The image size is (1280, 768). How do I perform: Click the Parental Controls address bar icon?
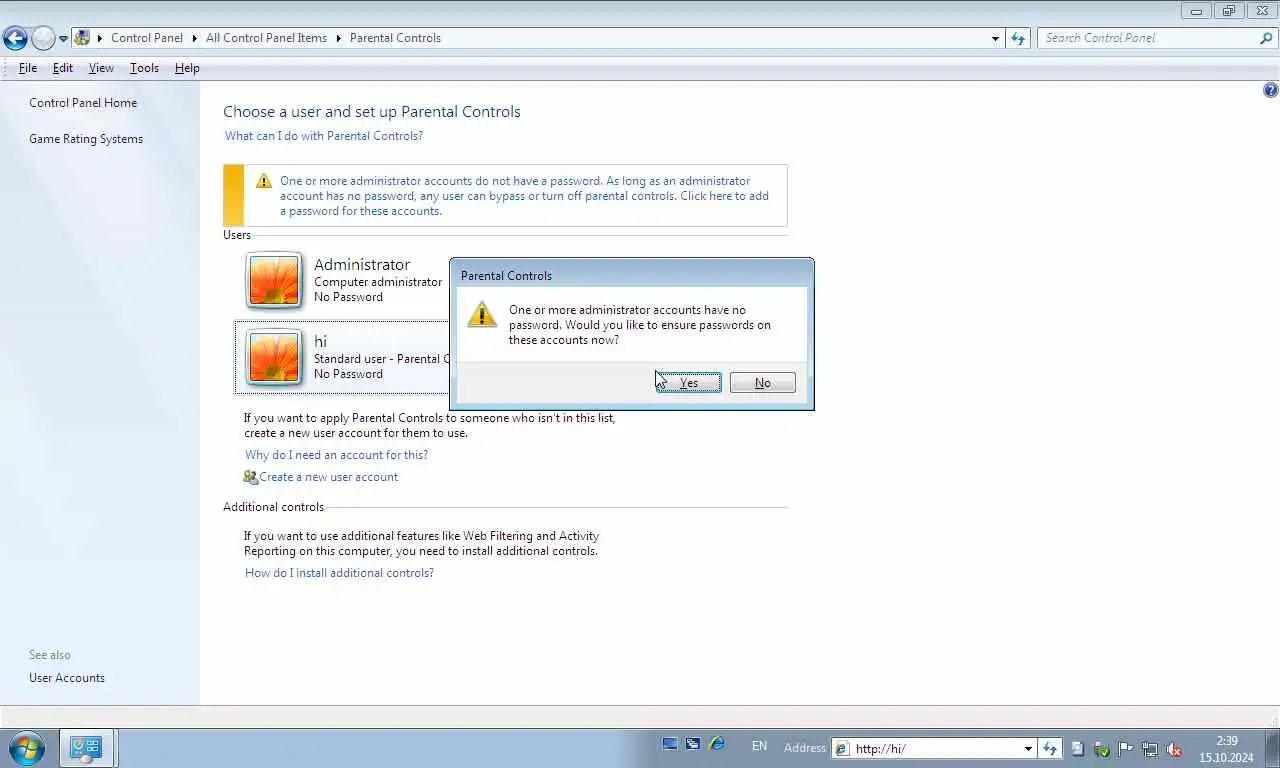(x=82, y=38)
